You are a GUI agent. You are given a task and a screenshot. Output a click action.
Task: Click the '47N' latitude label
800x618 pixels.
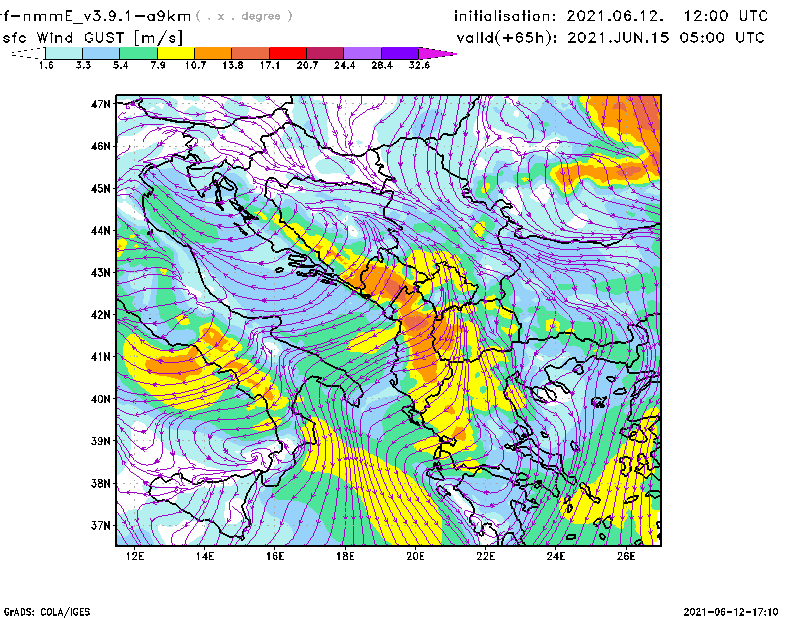[101, 104]
